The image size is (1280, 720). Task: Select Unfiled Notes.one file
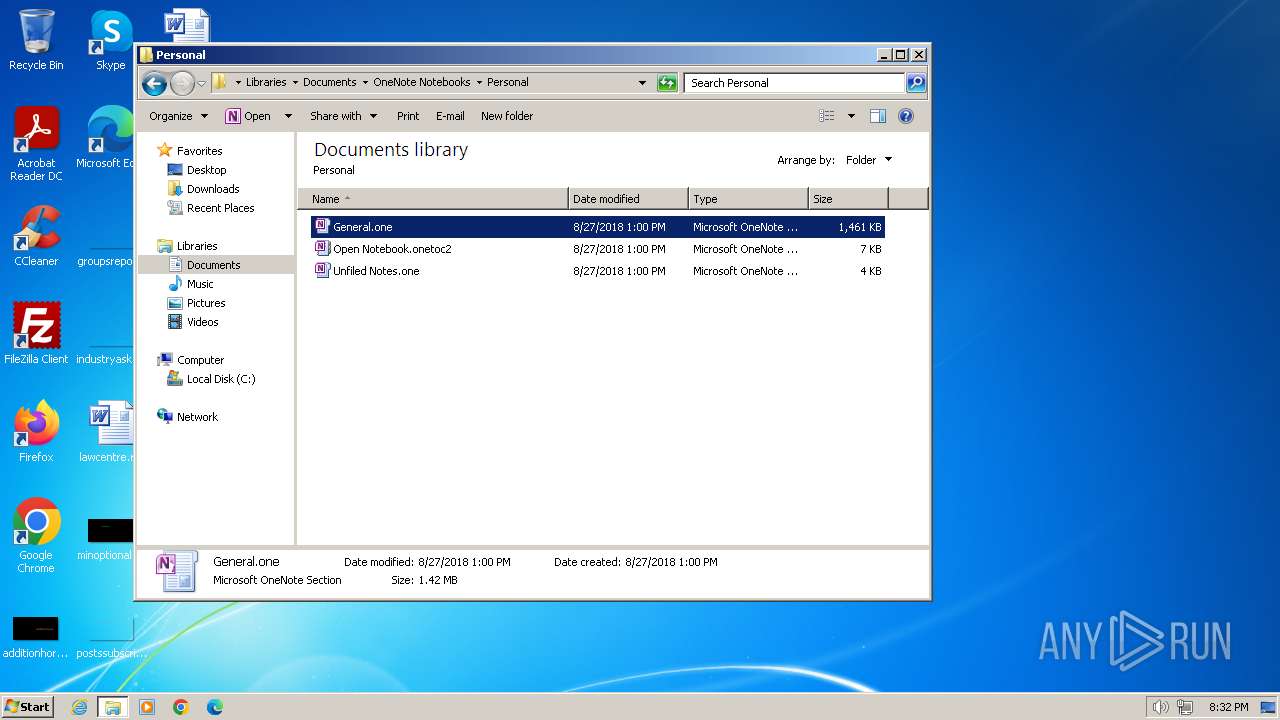point(597,271)
